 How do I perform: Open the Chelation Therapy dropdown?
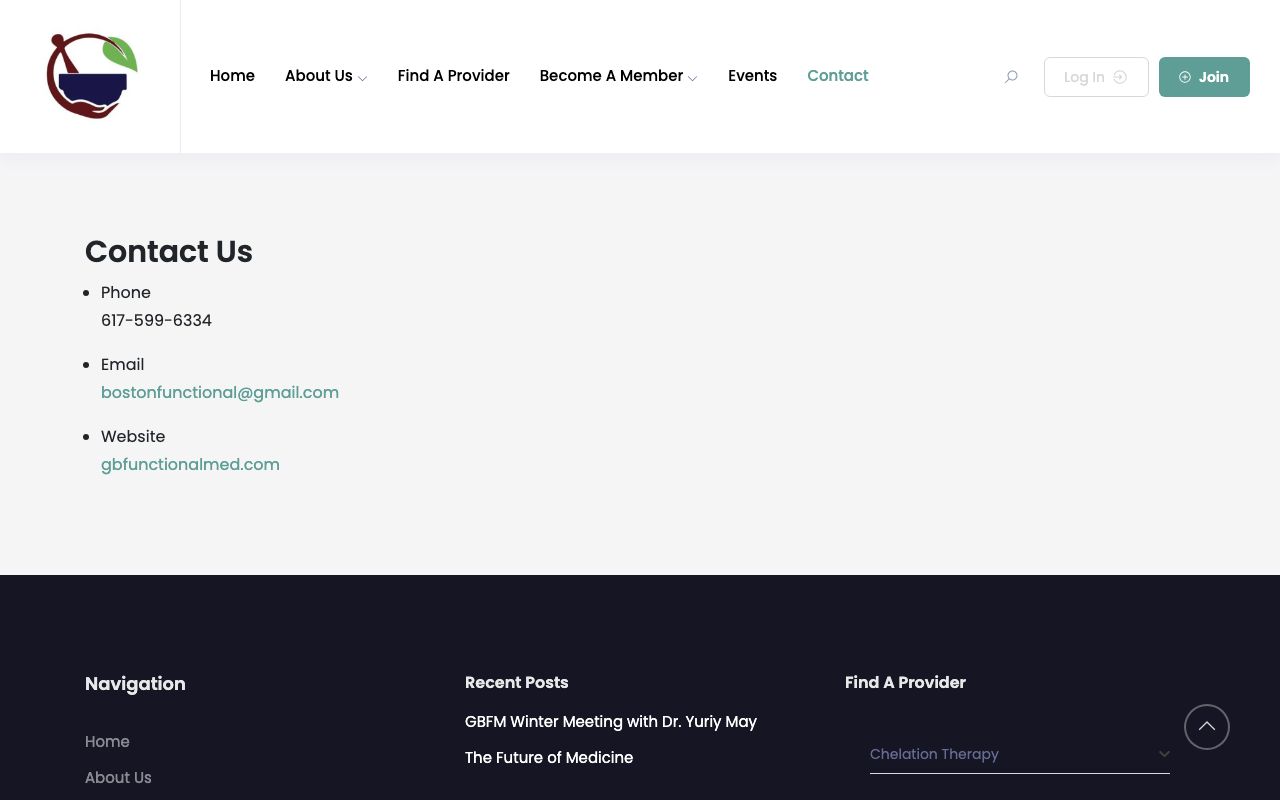[x=1019, y=754]
